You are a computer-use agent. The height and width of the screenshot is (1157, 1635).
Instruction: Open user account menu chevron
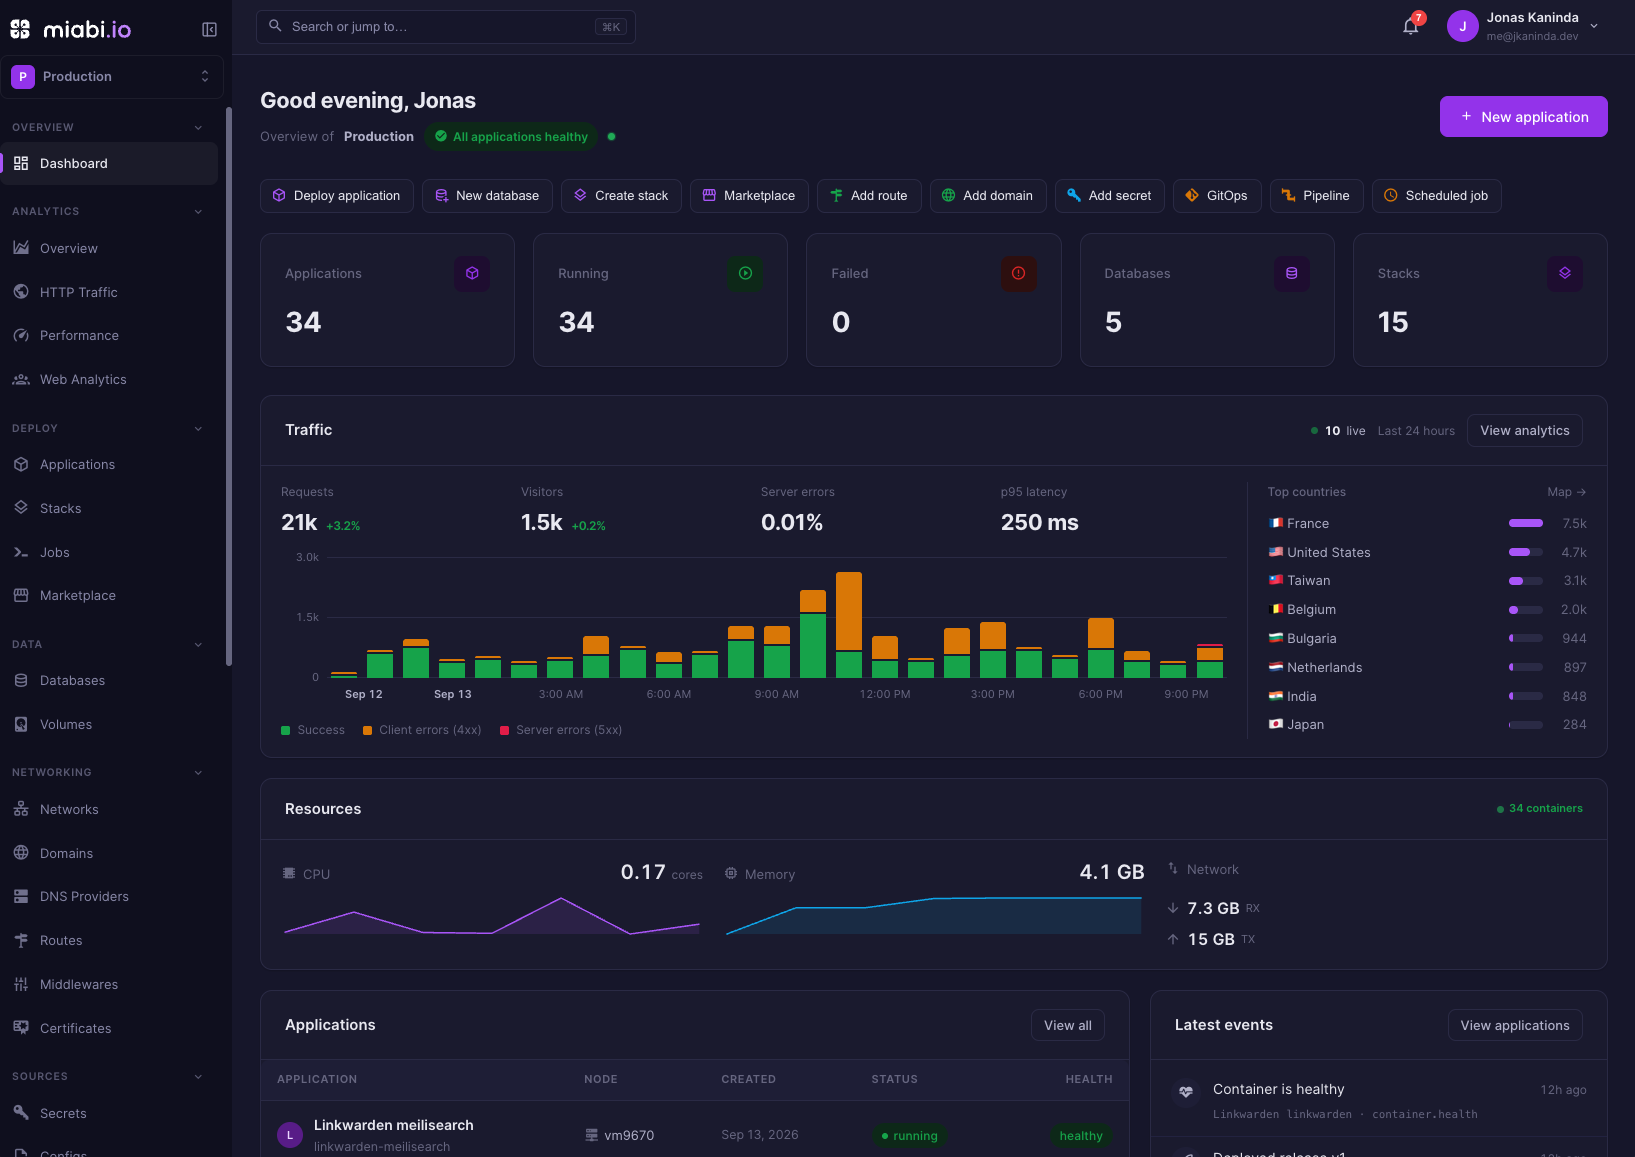coord(1594,27)
